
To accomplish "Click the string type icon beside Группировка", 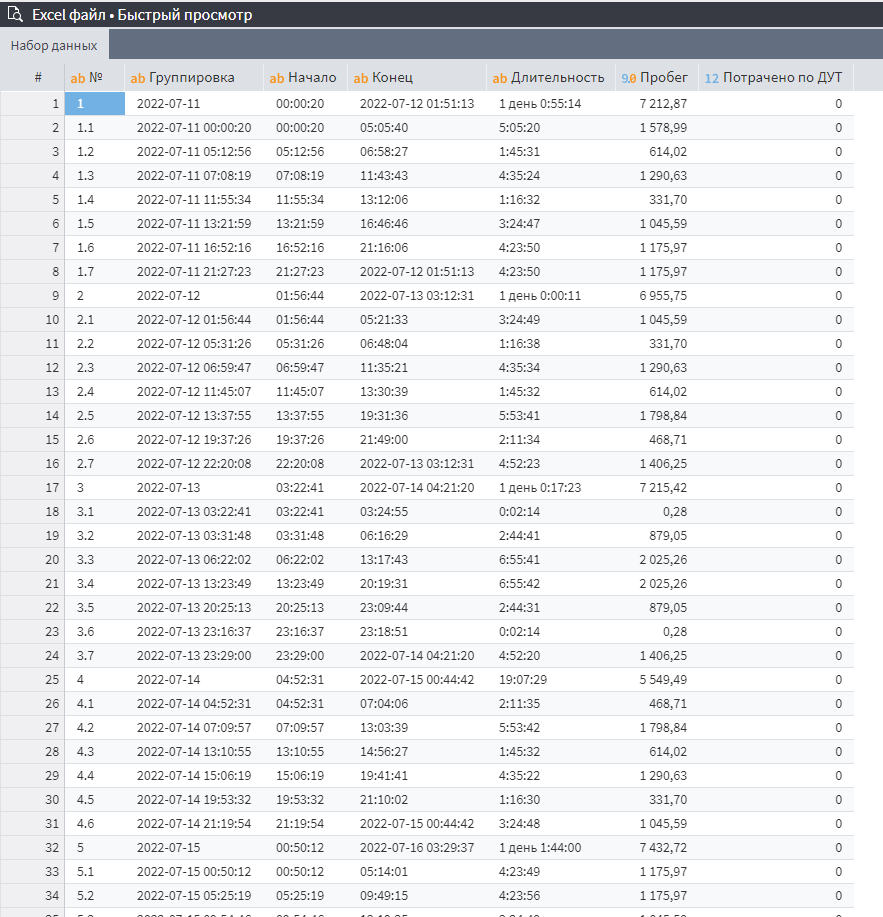I will pyautogui.click(x=137, y=78).
